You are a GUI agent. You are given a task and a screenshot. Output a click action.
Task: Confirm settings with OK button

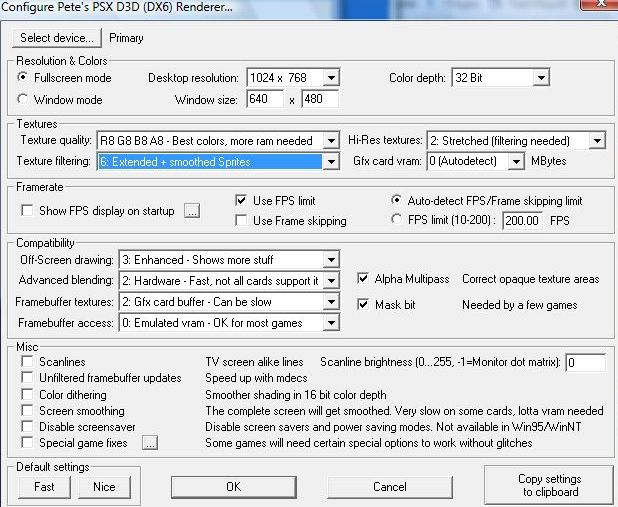click(234, 487)
